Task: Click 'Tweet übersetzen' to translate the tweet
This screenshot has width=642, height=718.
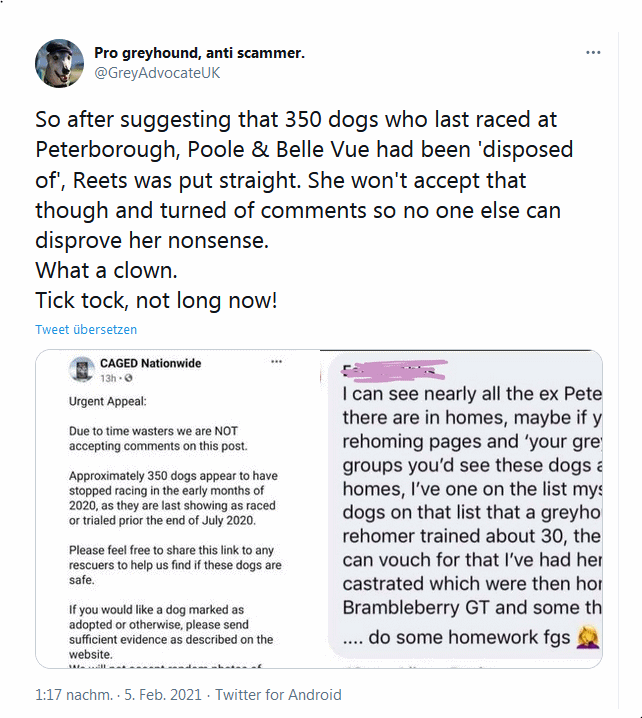Action: [x=86, y=329]
